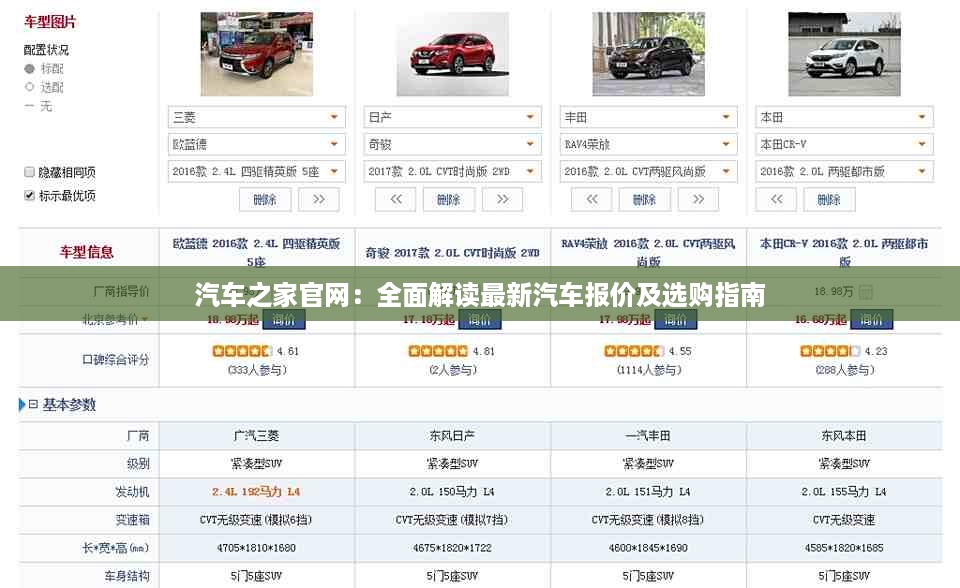Click the << arrow under Nissan X-Trail
Screen dimensions: 960x588
tap(395, 199)
